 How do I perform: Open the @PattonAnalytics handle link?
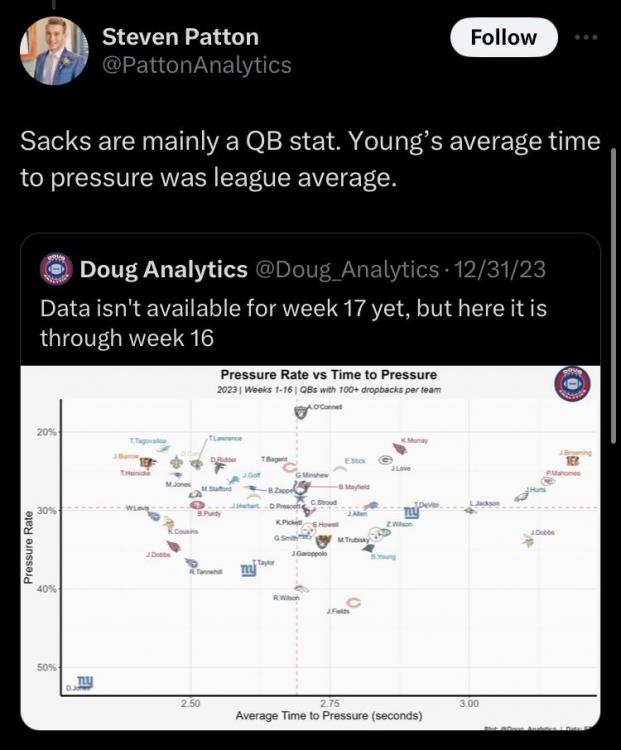pos(197,65)
